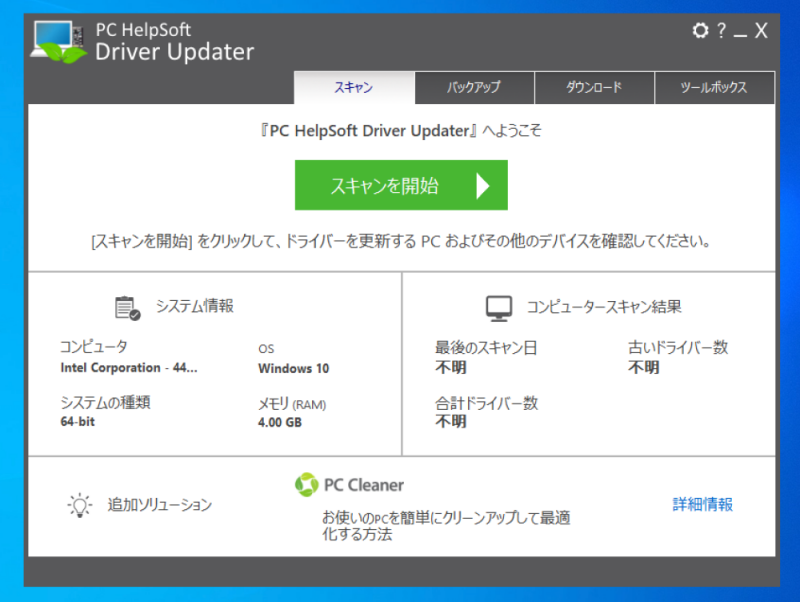The image size is (800, 602).
Task: Open help with the question mark icon
Action: click(x=721, y=31)
